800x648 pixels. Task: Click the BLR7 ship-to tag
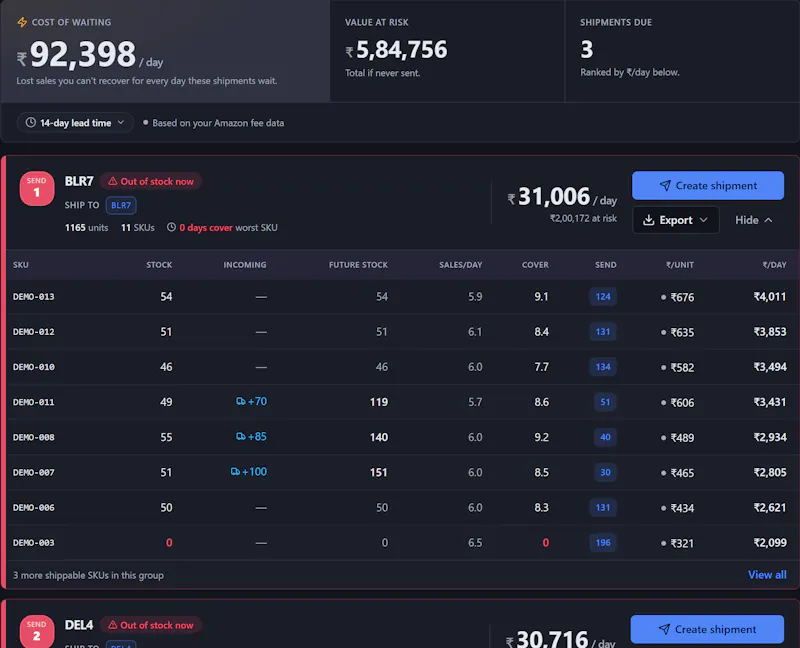click(x=121, y=205)
